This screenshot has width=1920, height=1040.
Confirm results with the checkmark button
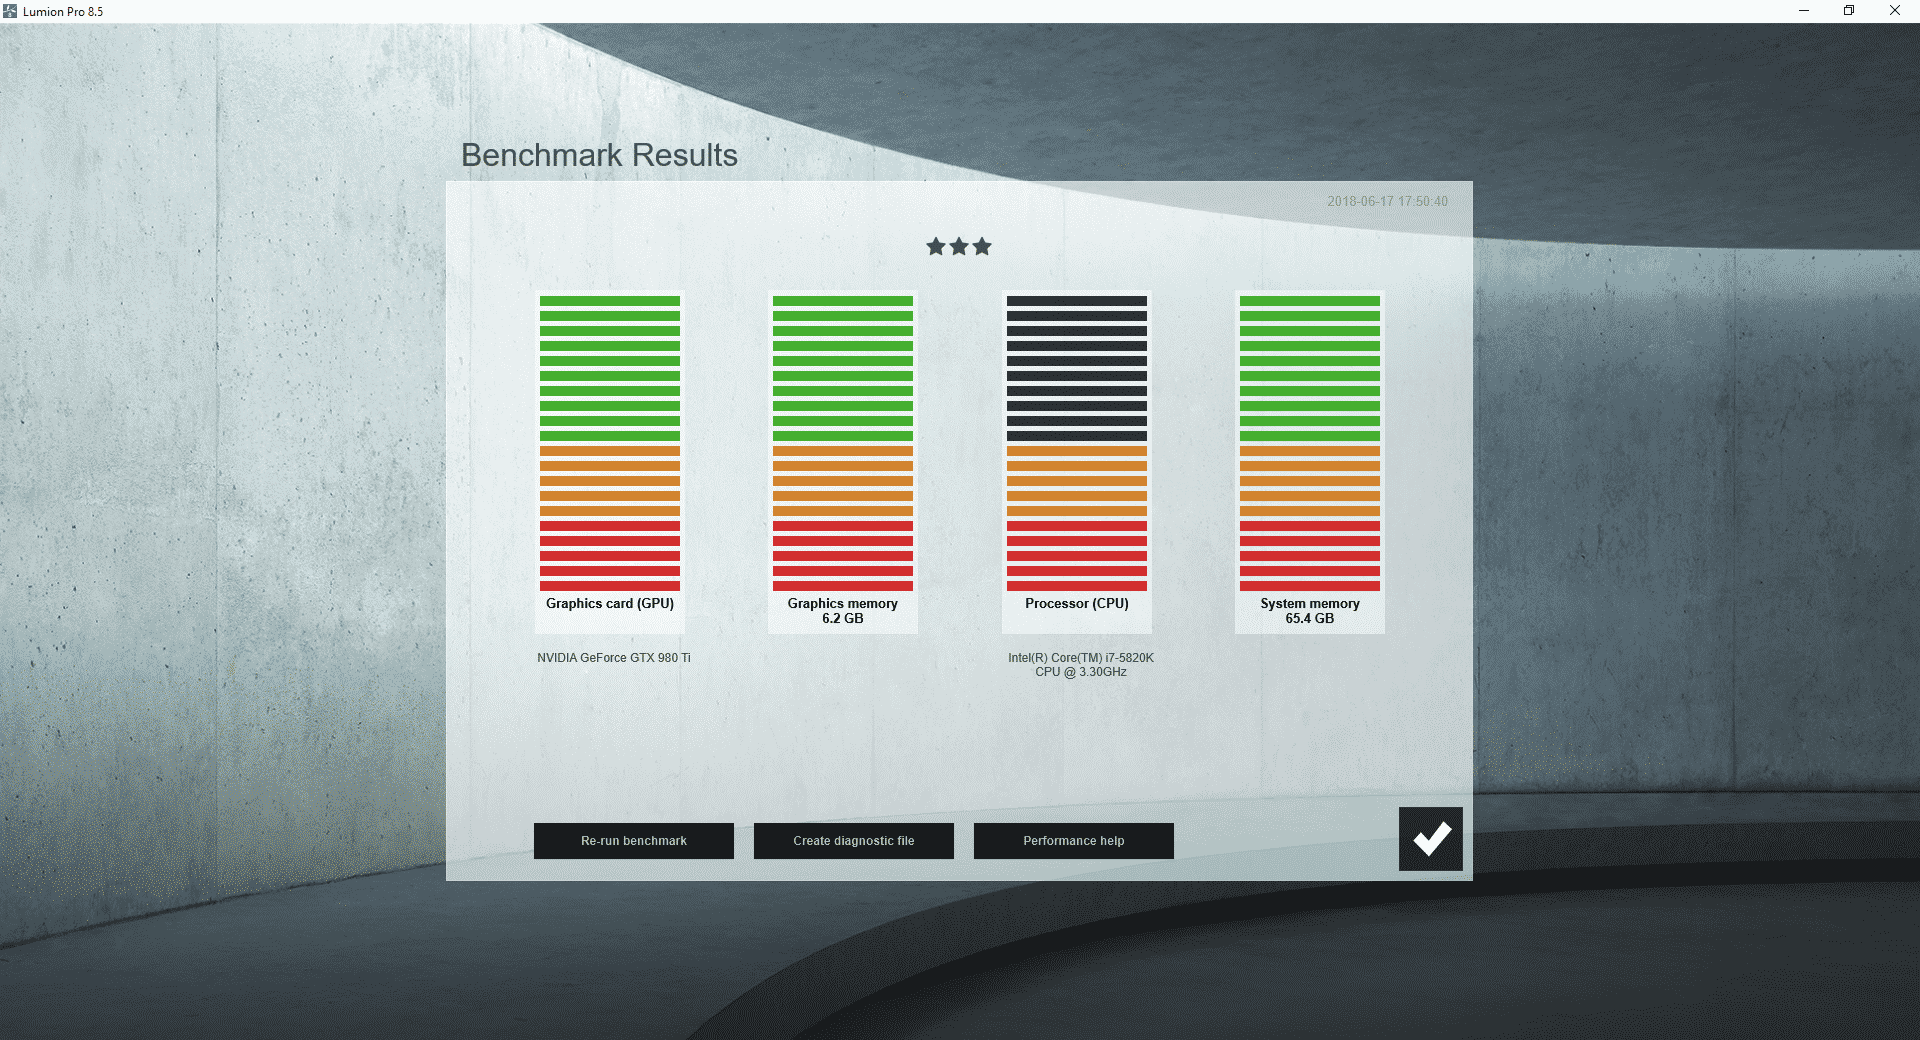click(1430, 839)
